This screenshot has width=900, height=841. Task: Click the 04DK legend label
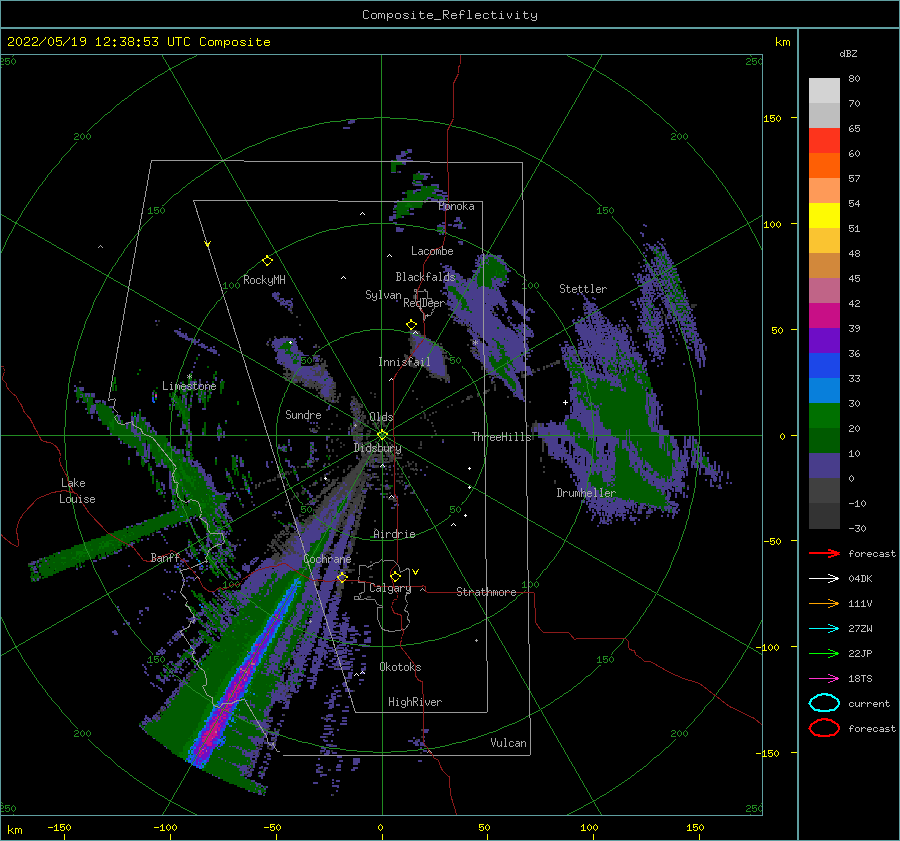[860, 579]
